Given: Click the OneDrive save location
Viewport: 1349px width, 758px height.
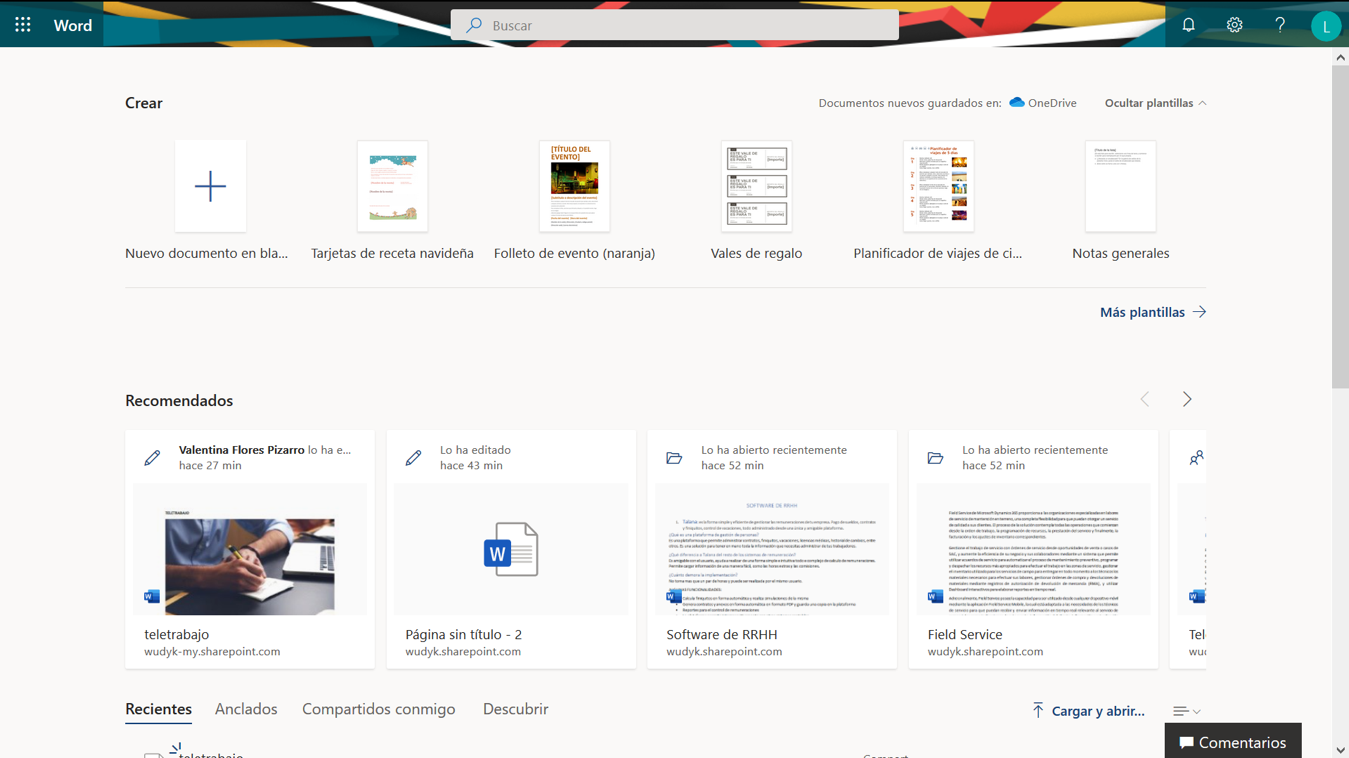Looking at the screenshot, I should pyautogui.click(x=1043, y=103).
